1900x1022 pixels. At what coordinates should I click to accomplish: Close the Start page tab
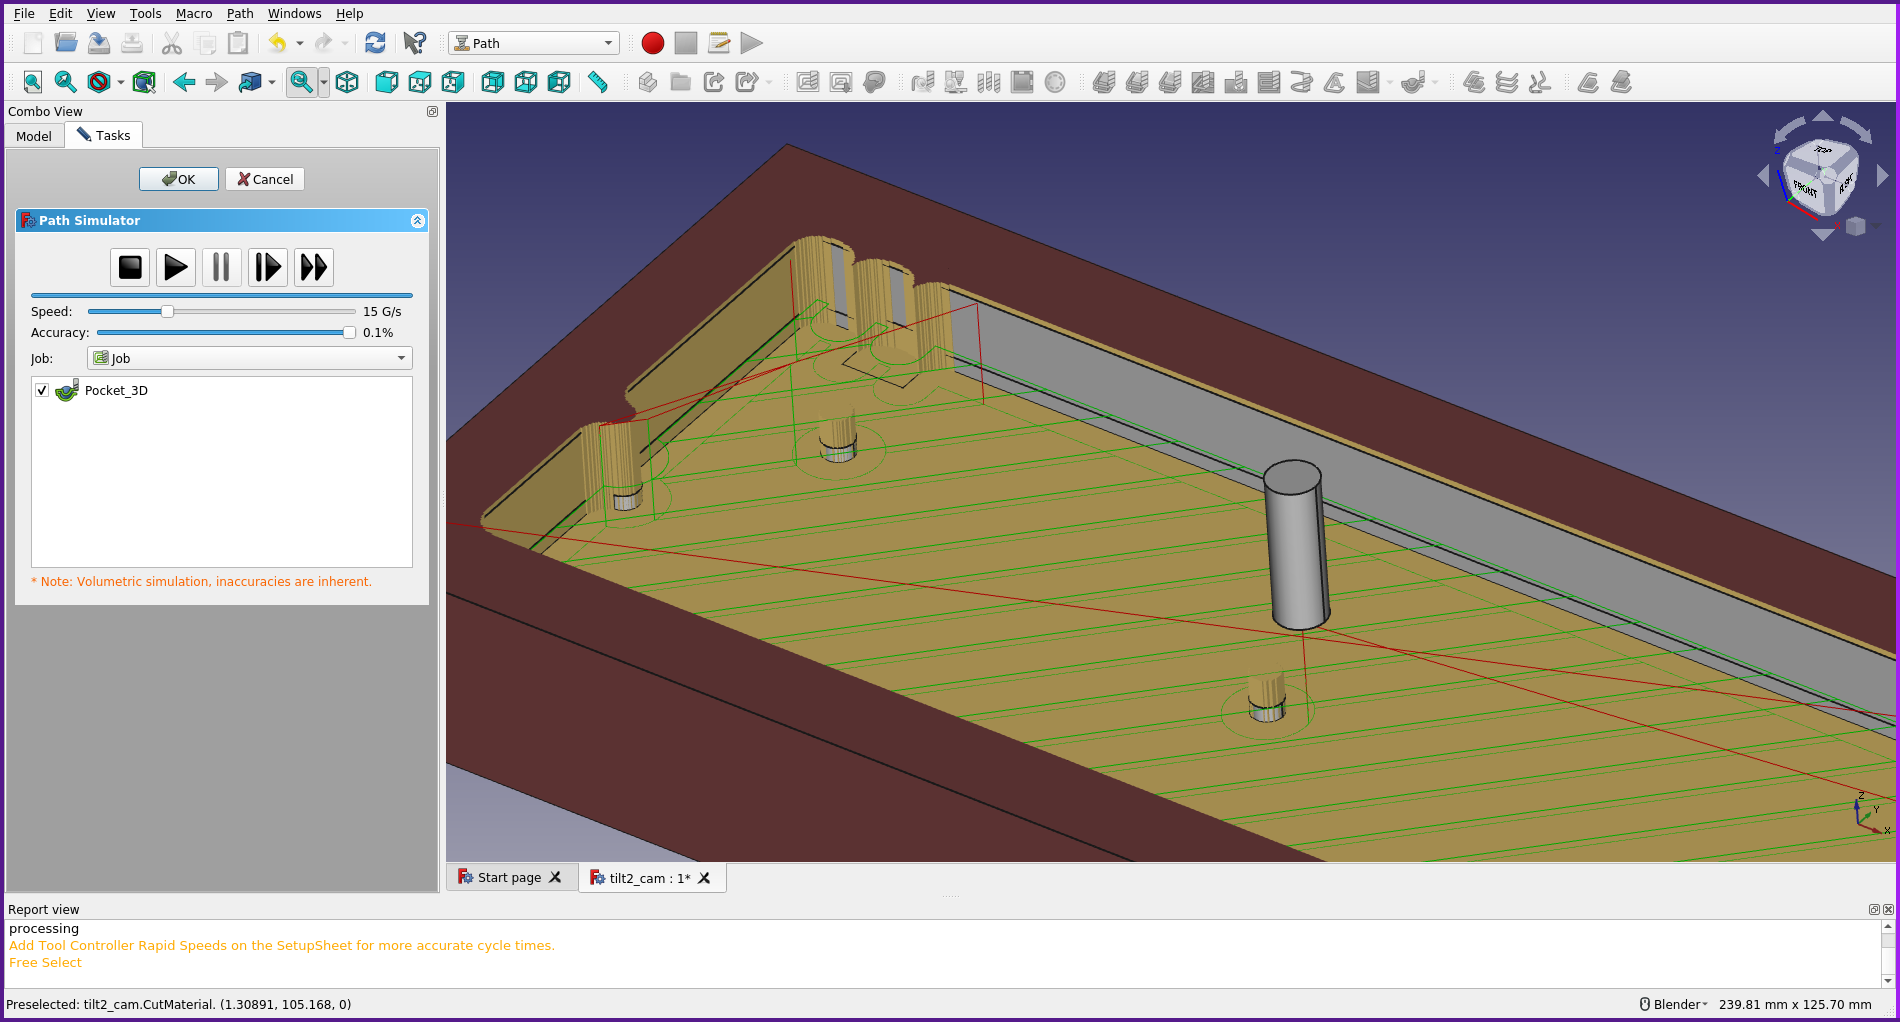[x=556, y=877]
